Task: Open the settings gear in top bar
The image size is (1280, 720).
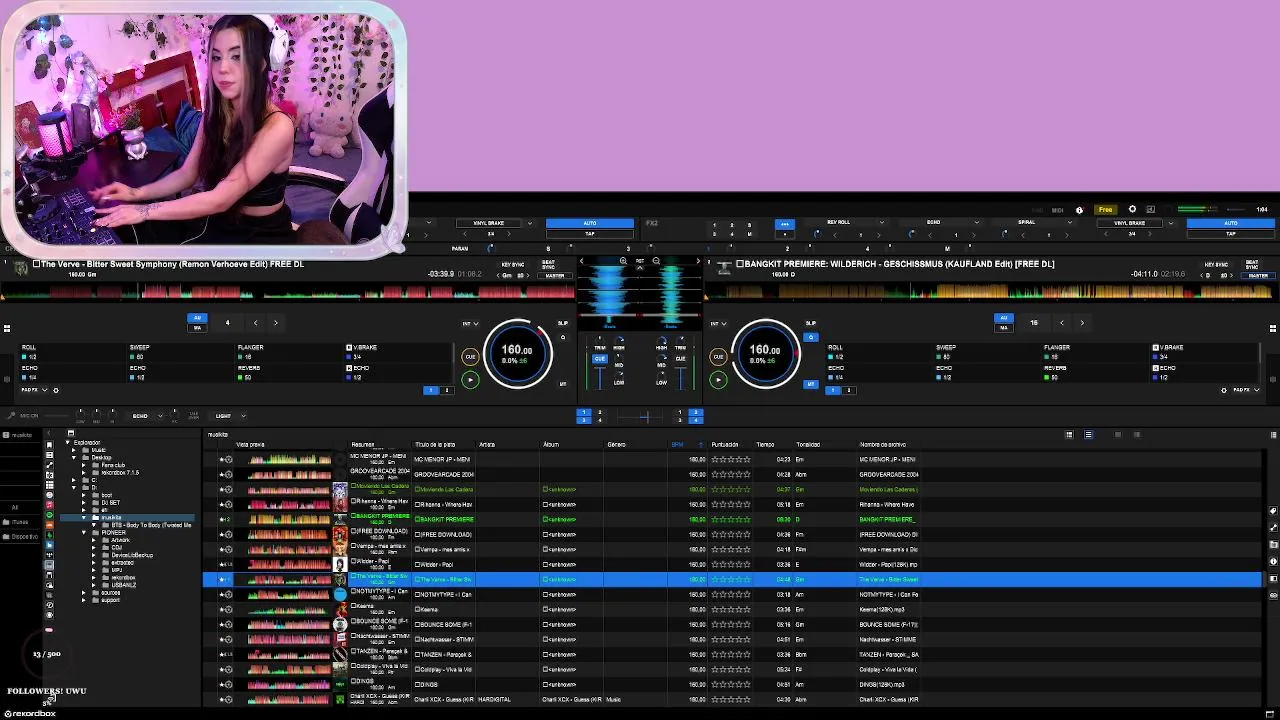Action: (x=1132, y=210)
